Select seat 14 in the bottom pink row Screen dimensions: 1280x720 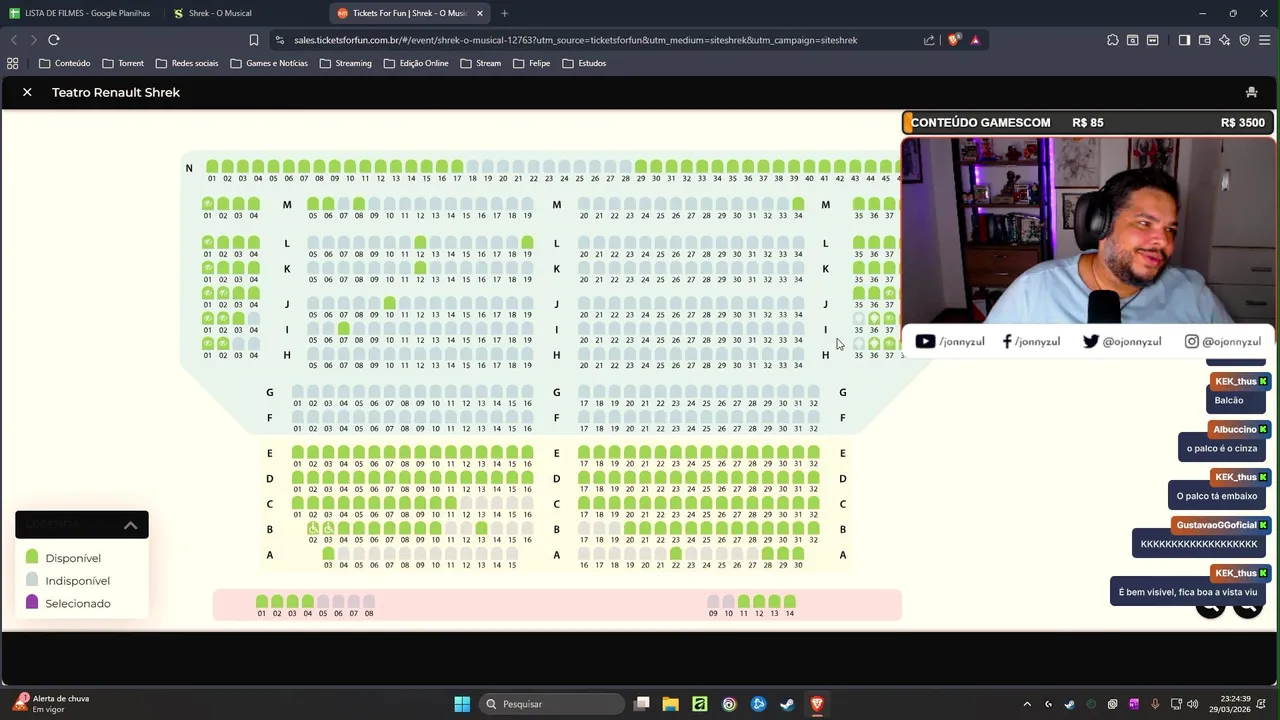click(790, 602)
